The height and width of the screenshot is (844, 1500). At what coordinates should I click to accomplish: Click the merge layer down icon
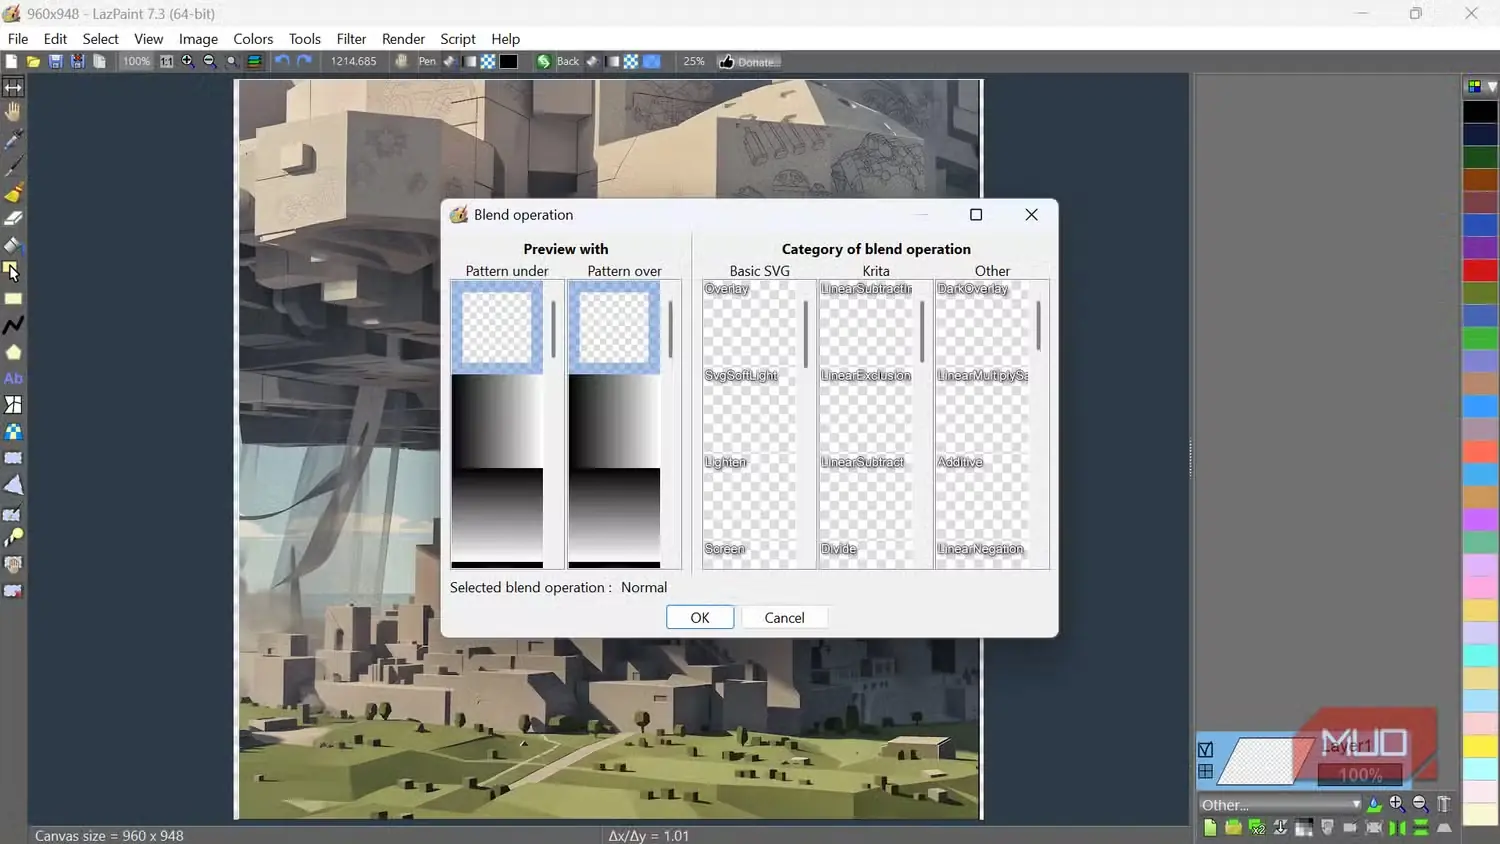[x=1280, y=828]
